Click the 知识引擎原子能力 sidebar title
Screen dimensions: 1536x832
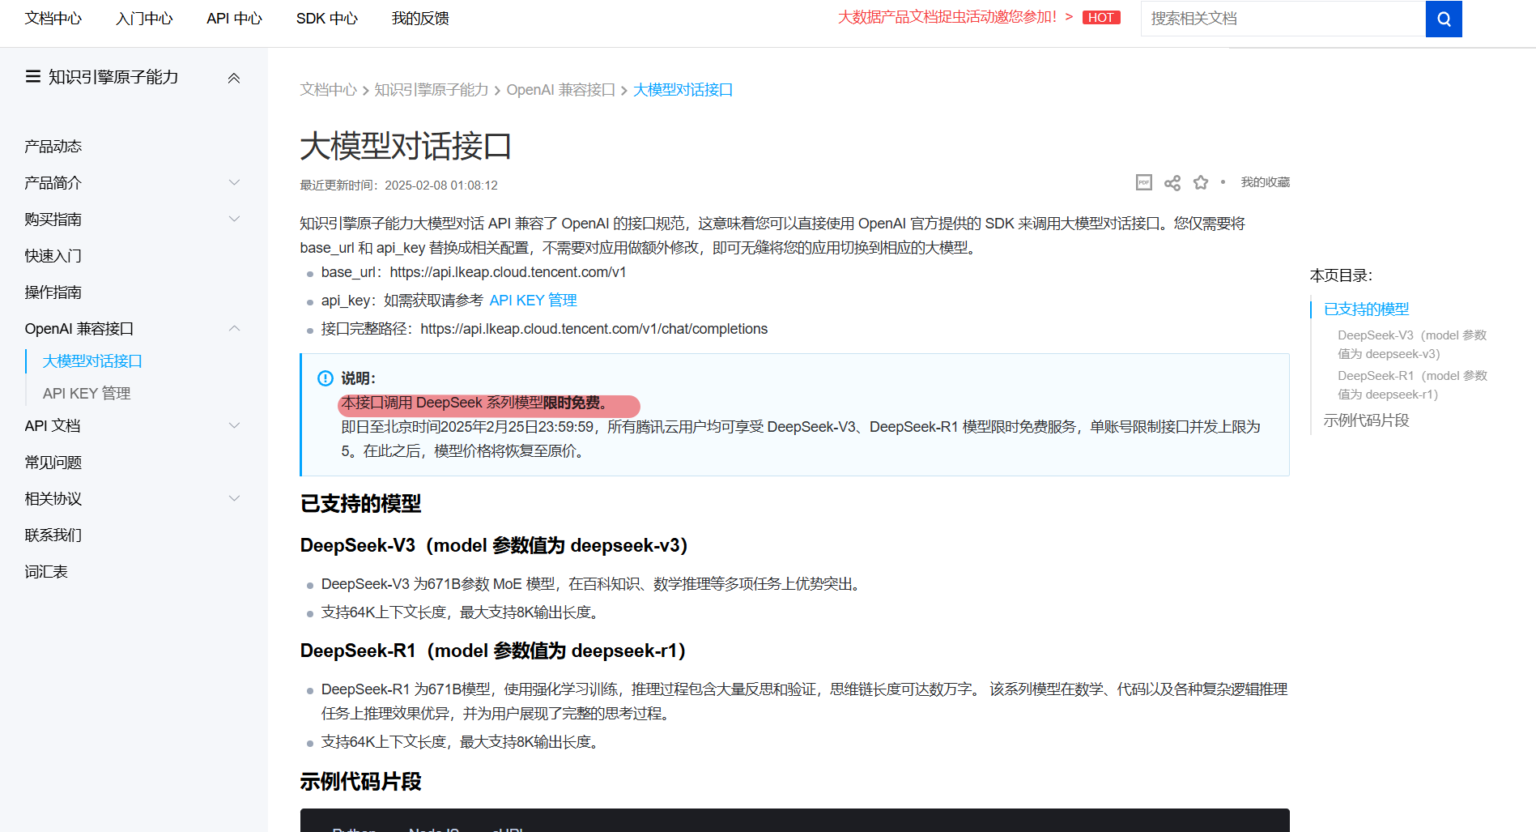(x=113, y=77)
